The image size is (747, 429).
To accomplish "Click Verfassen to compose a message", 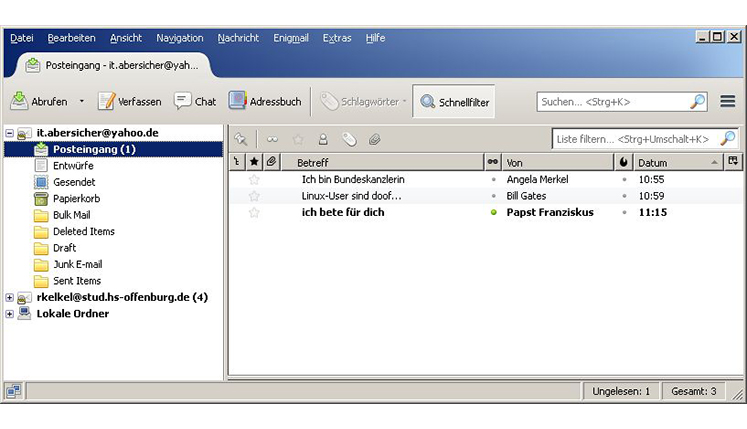I will pos(129,101).
